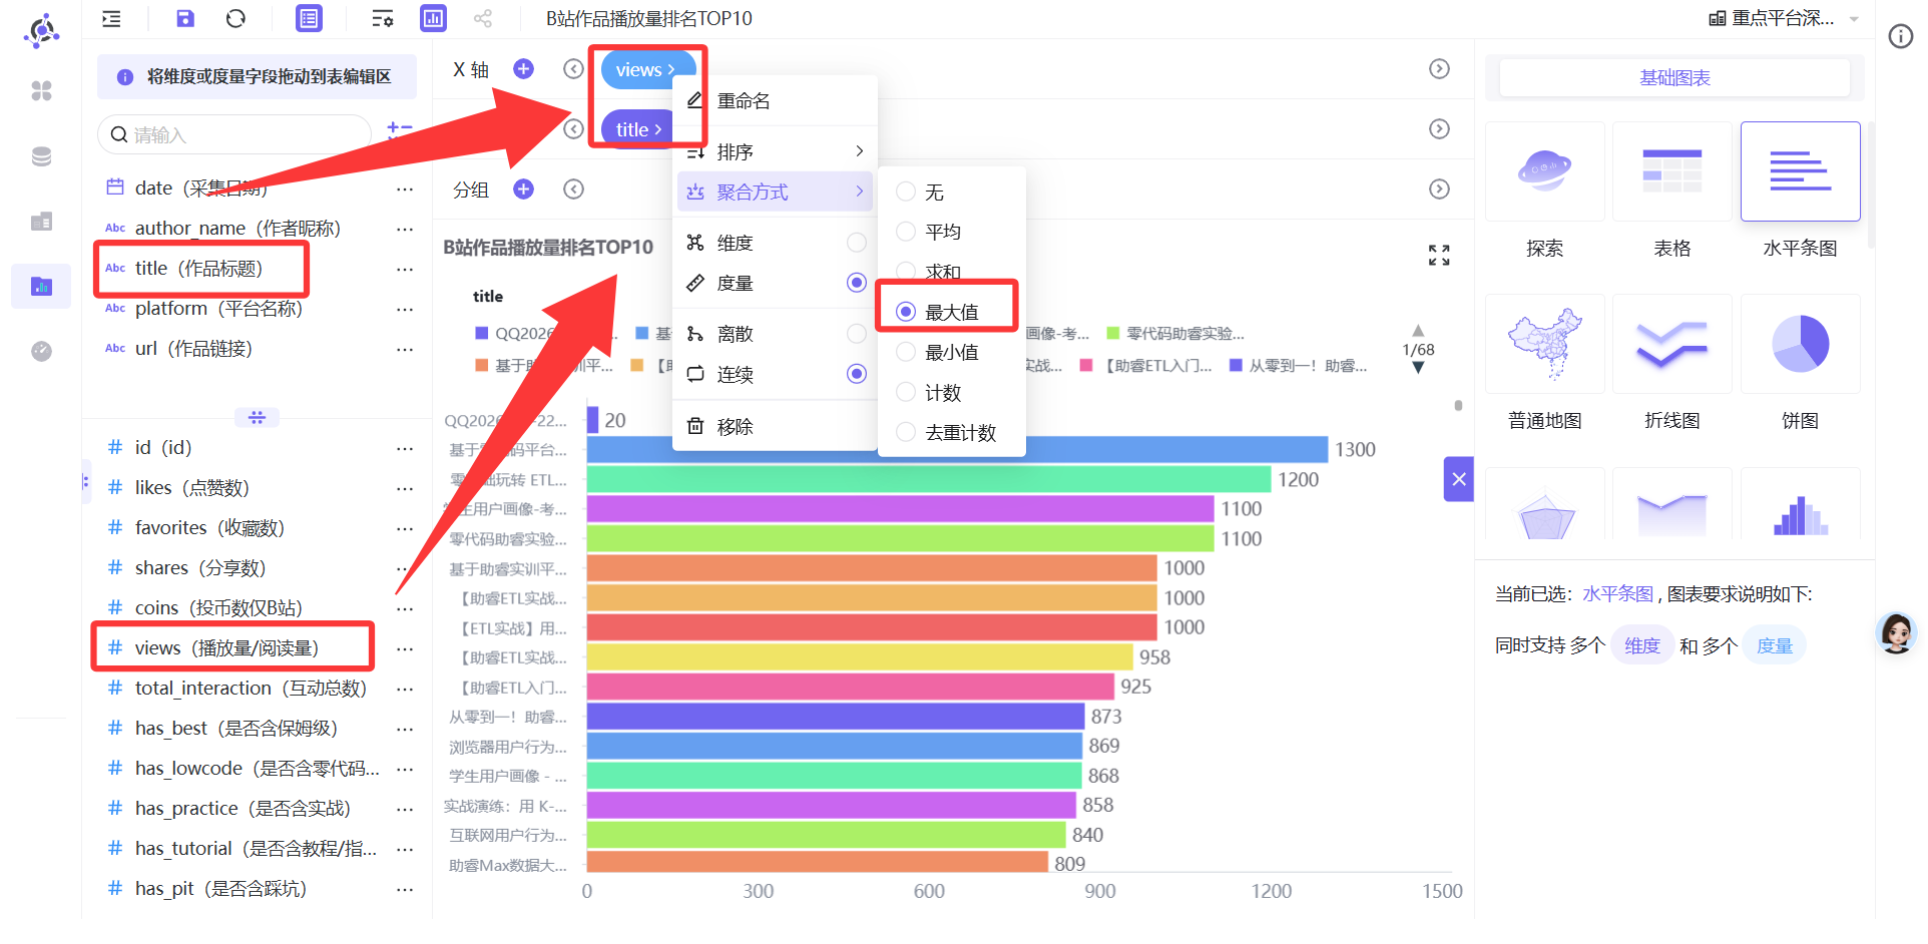Open the 重点平台深... dropdown at top right

[1784, 18]
